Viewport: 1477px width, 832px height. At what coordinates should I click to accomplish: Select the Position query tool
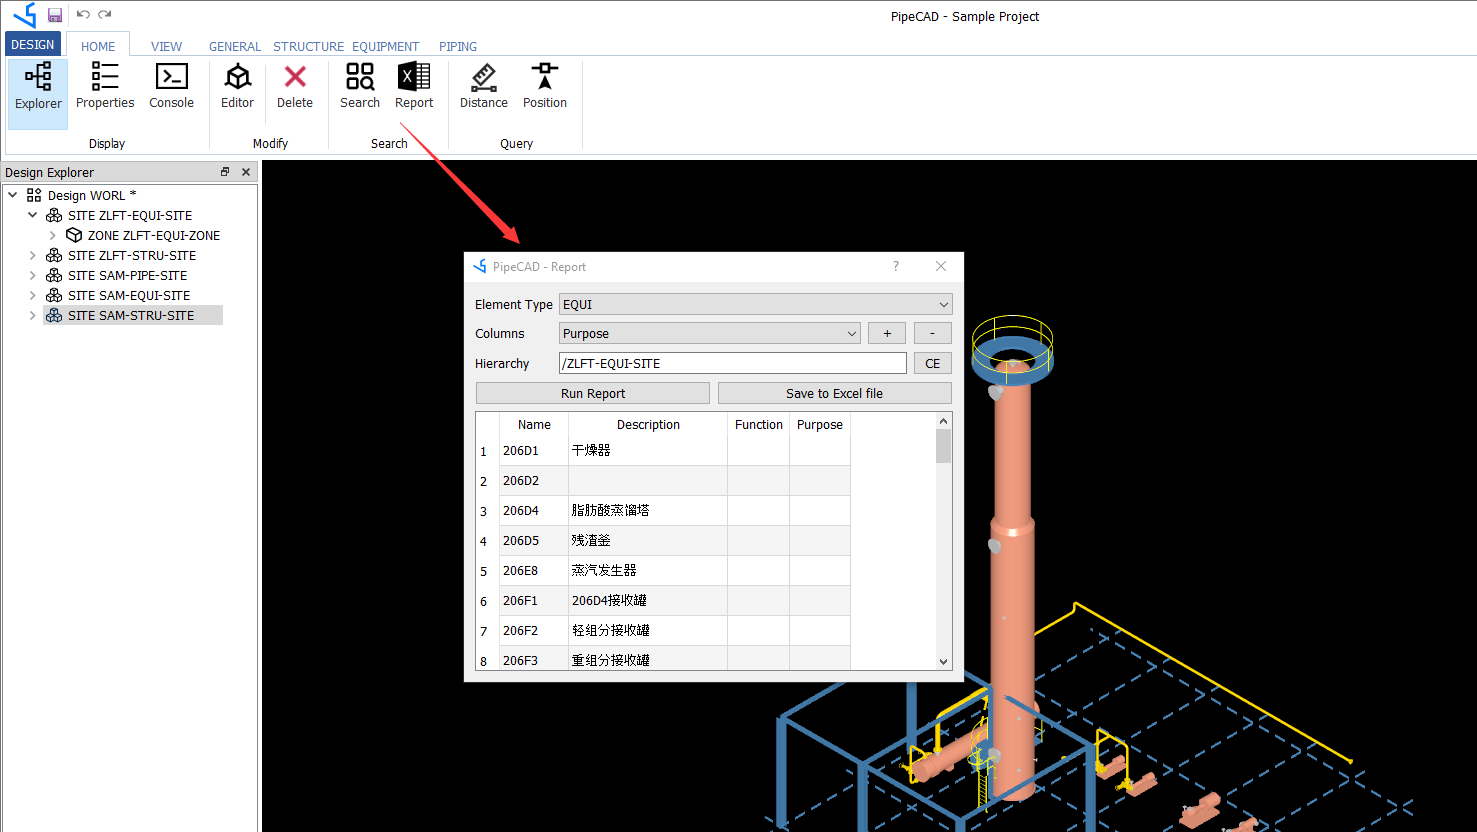pos(545,87)
